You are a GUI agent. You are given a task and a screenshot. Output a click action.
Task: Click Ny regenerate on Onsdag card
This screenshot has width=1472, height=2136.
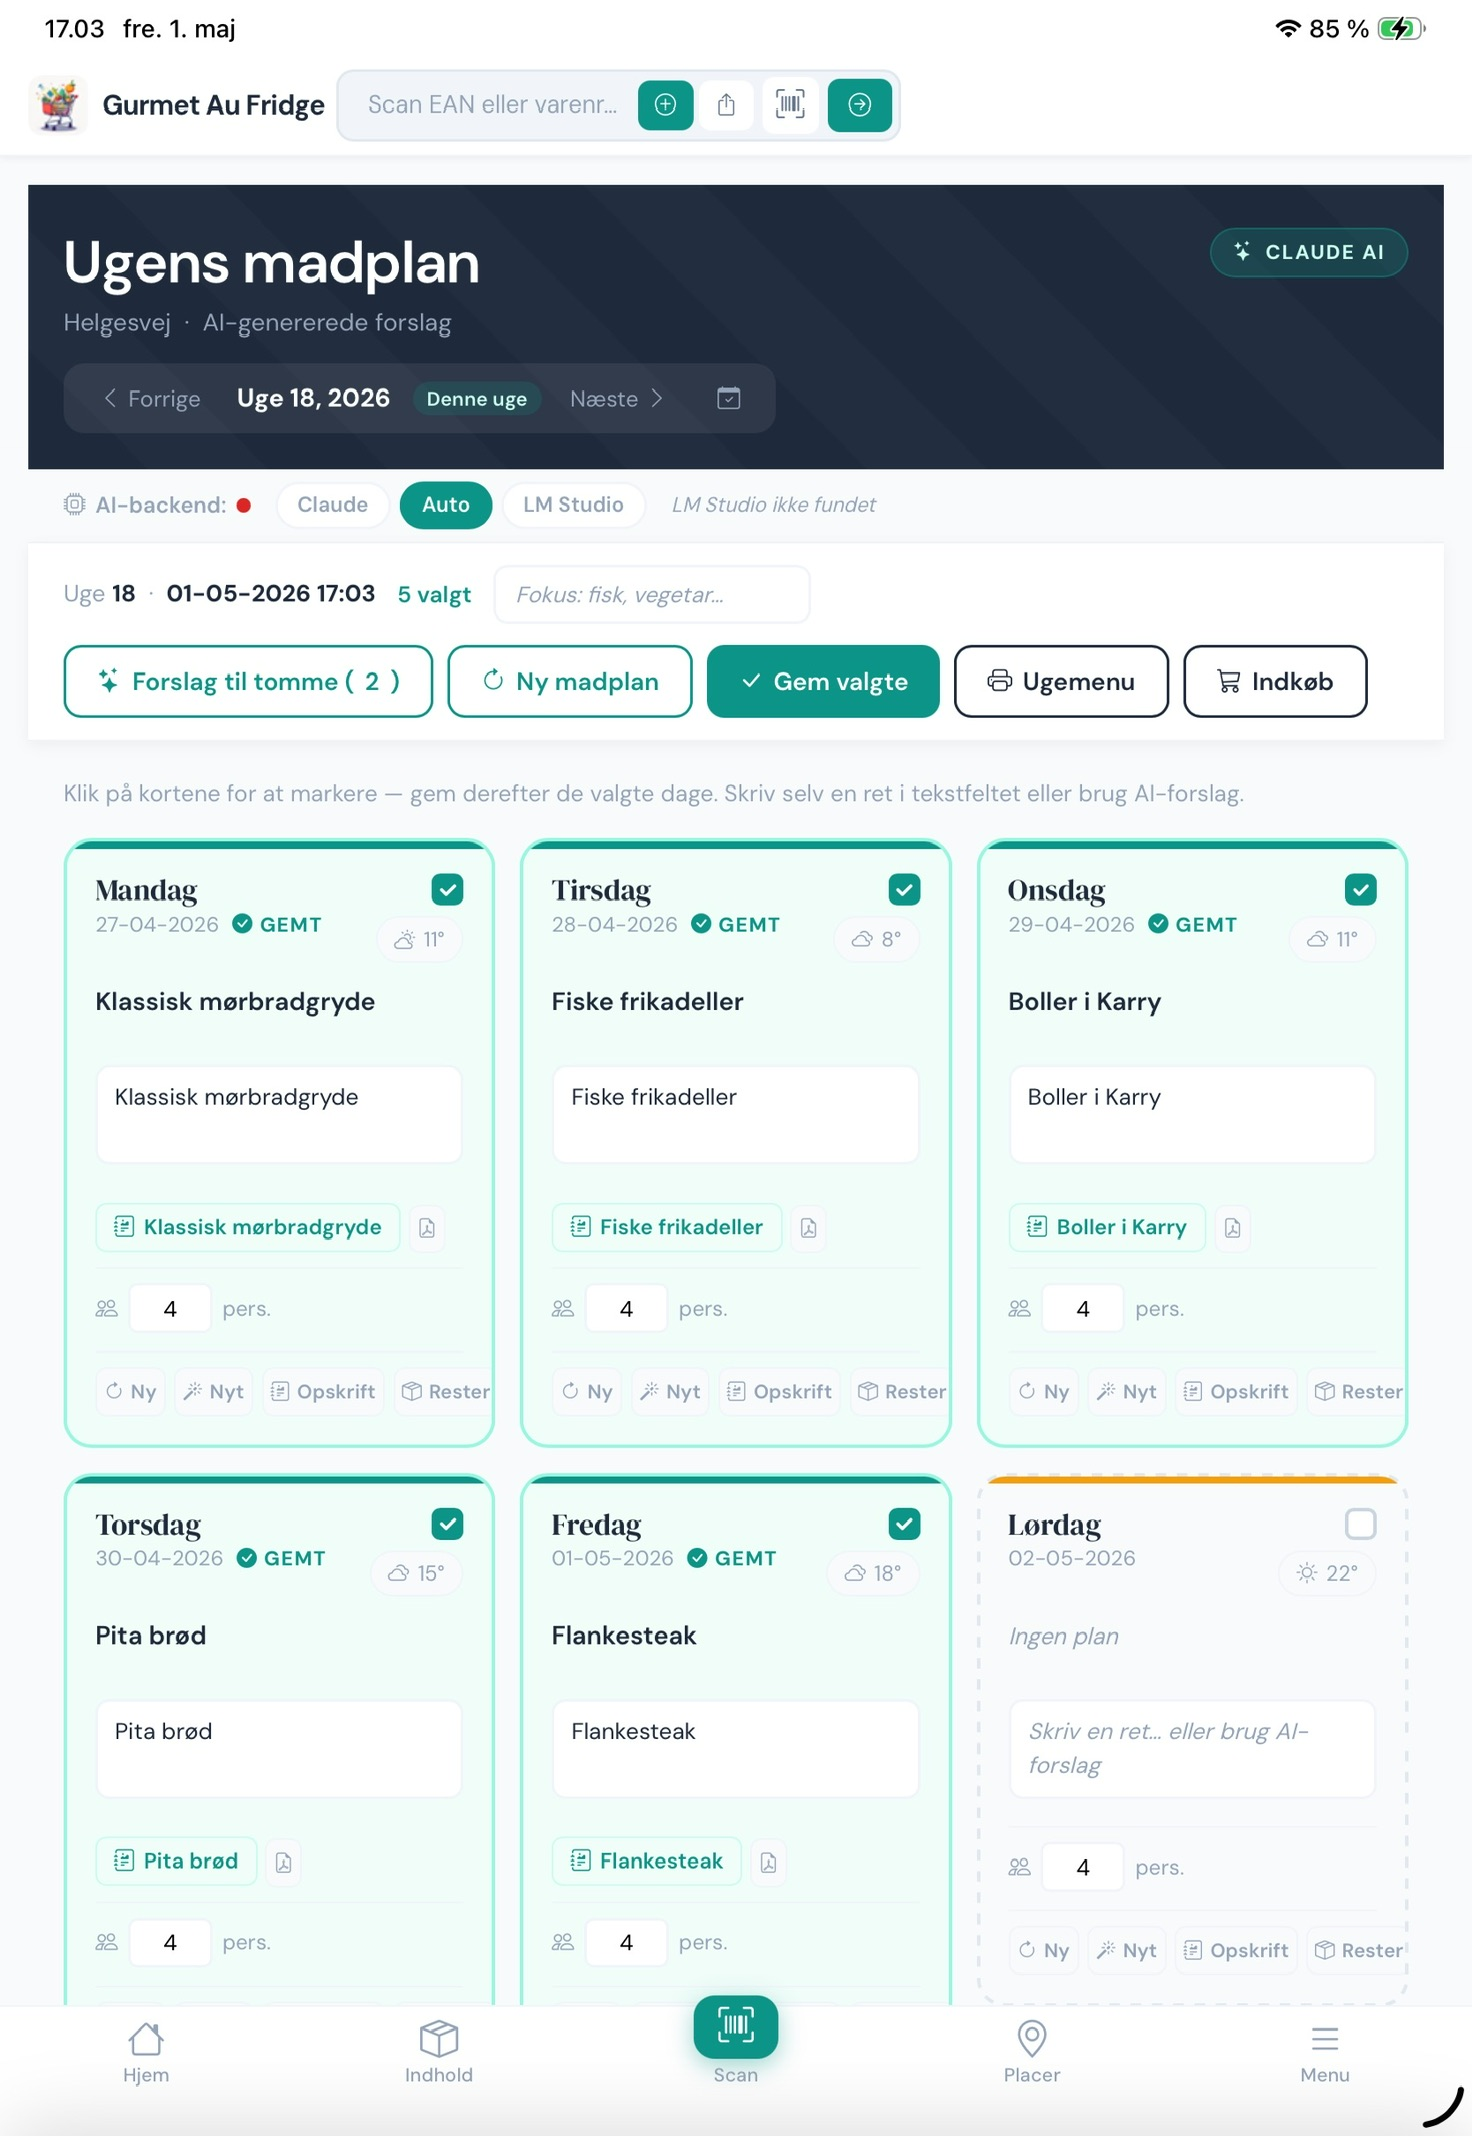1044,1391
